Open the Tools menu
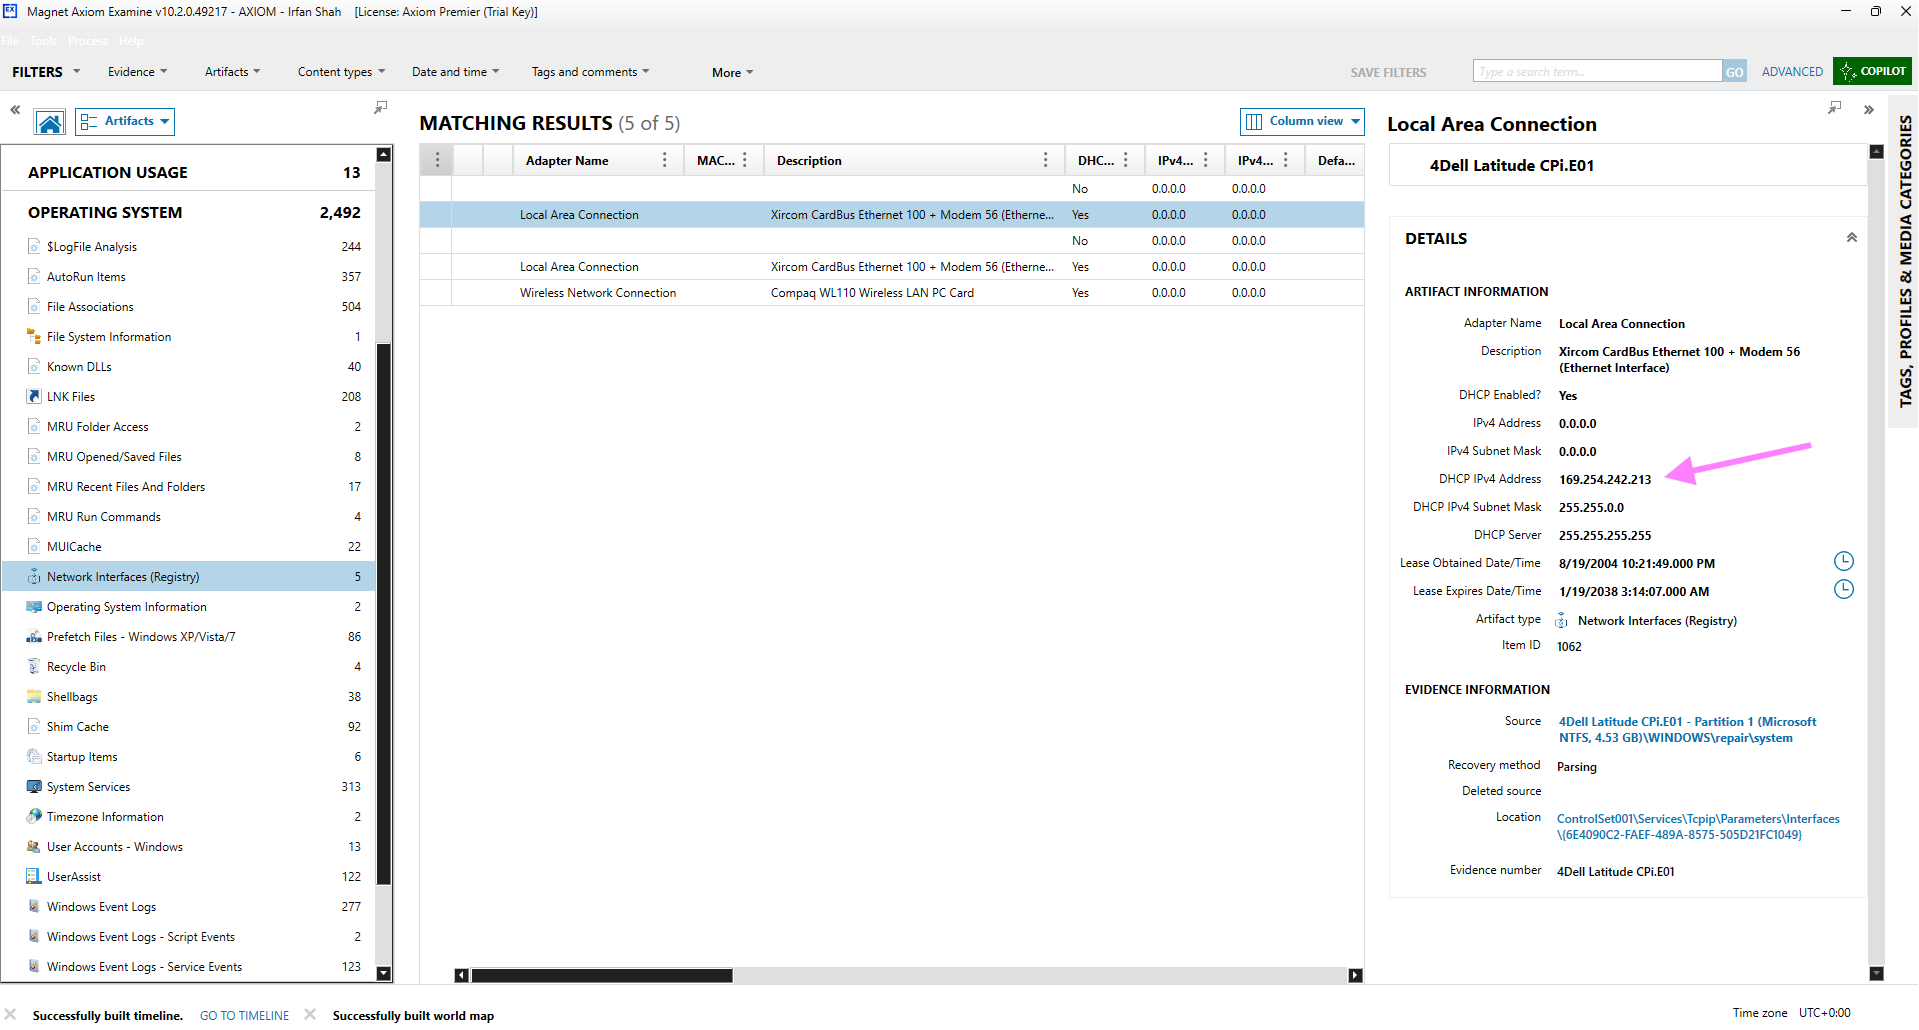The width and height of the screenshot is (1919, 1030). 43,41
